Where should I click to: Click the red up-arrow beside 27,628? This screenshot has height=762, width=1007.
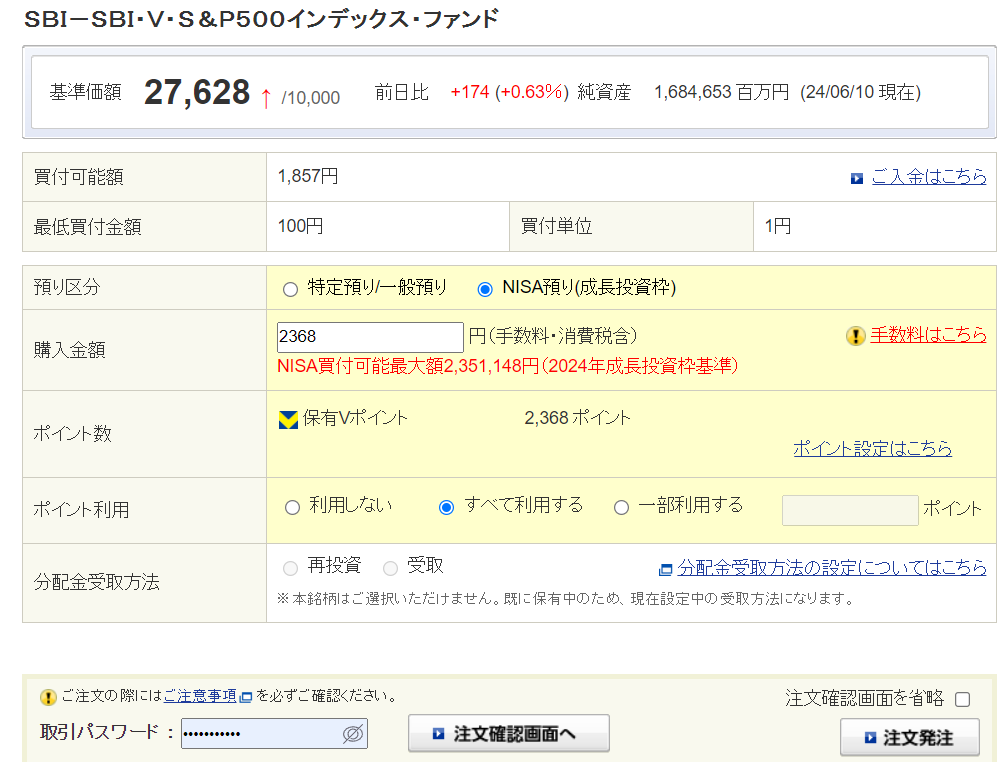[266, 96]
